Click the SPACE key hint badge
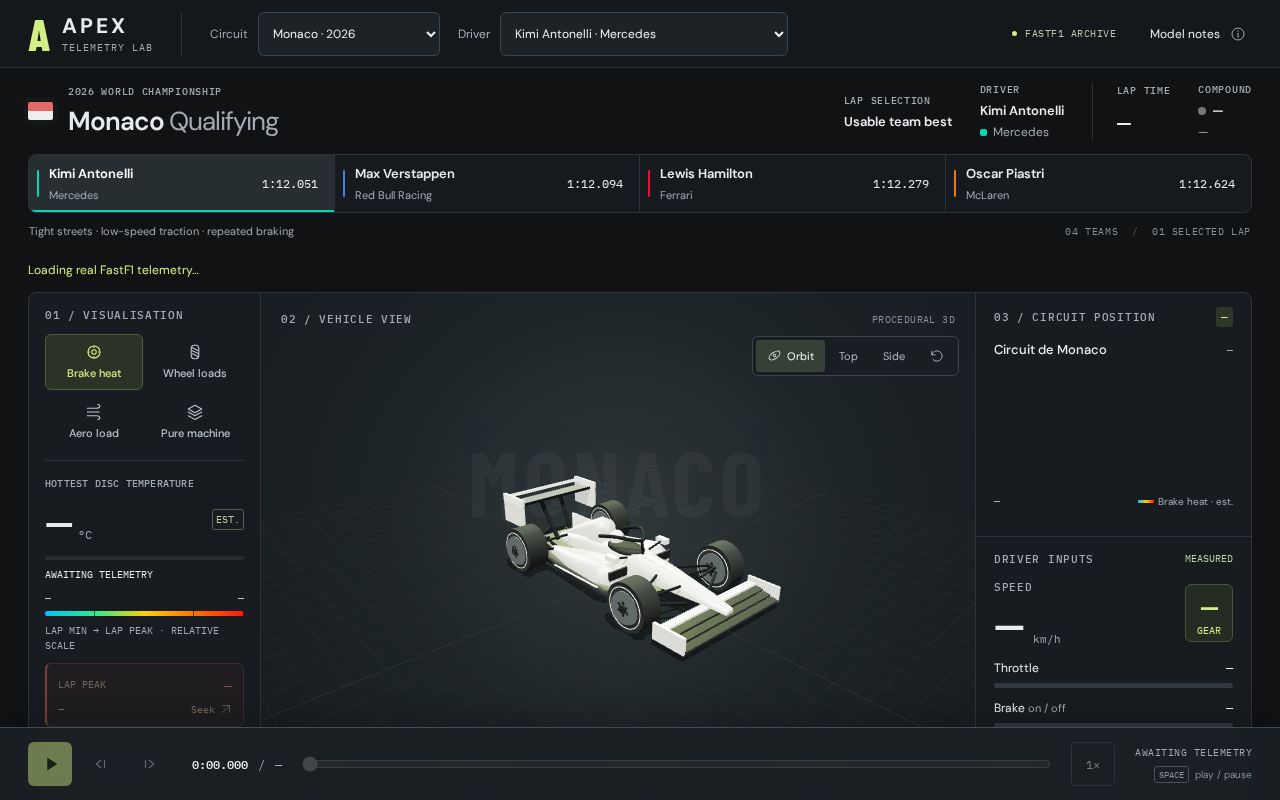Screen dimensions: 1280x800 pos(1171,775)
